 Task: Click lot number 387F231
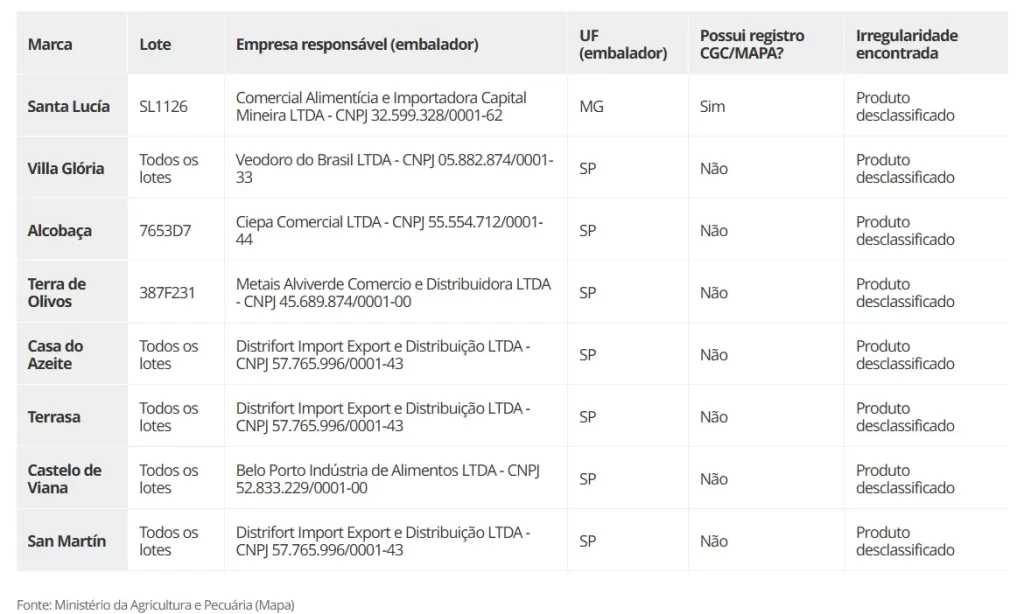point(167,292)
